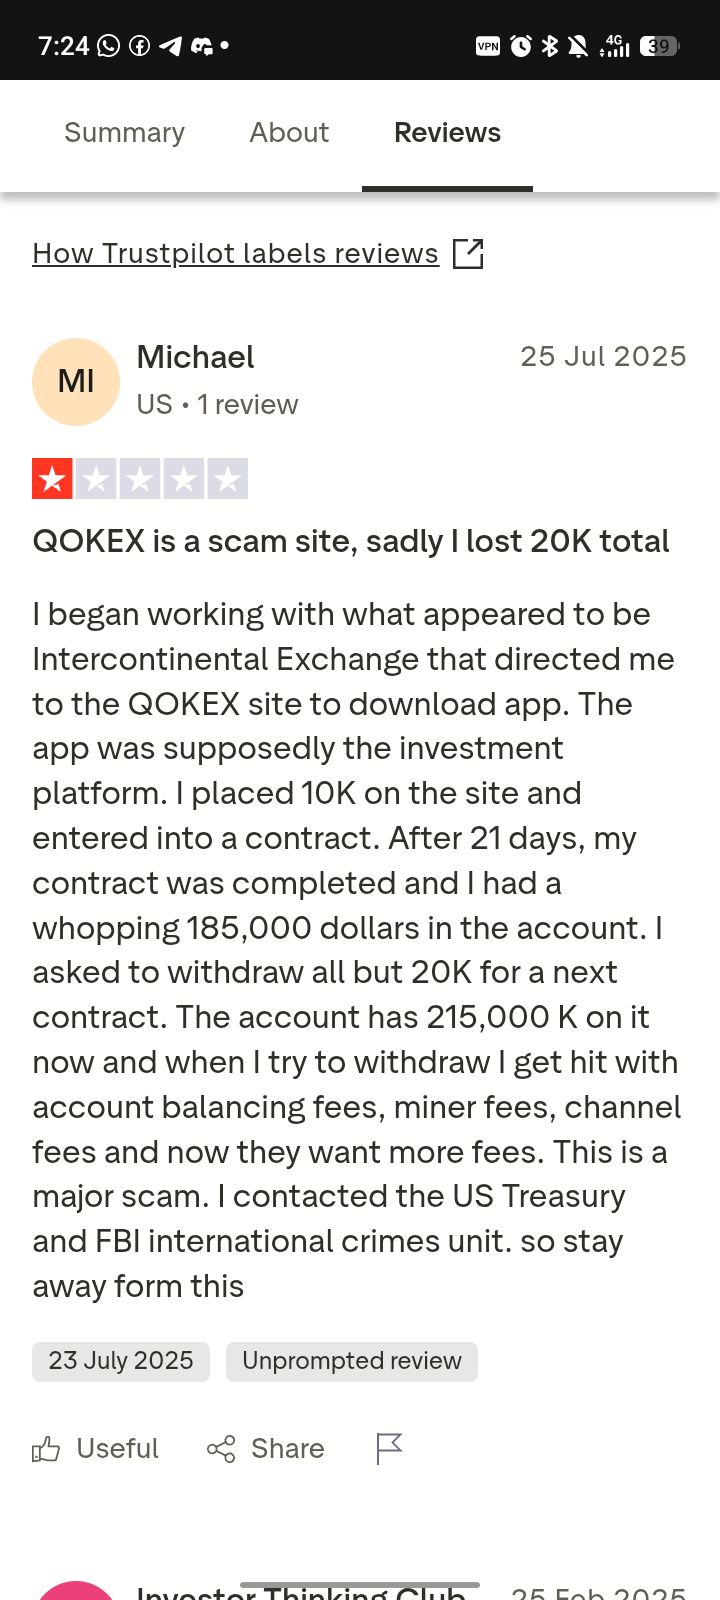Tap the WhatsApp notification icon in status bar
720x1600 pixels.
[108, 46]
